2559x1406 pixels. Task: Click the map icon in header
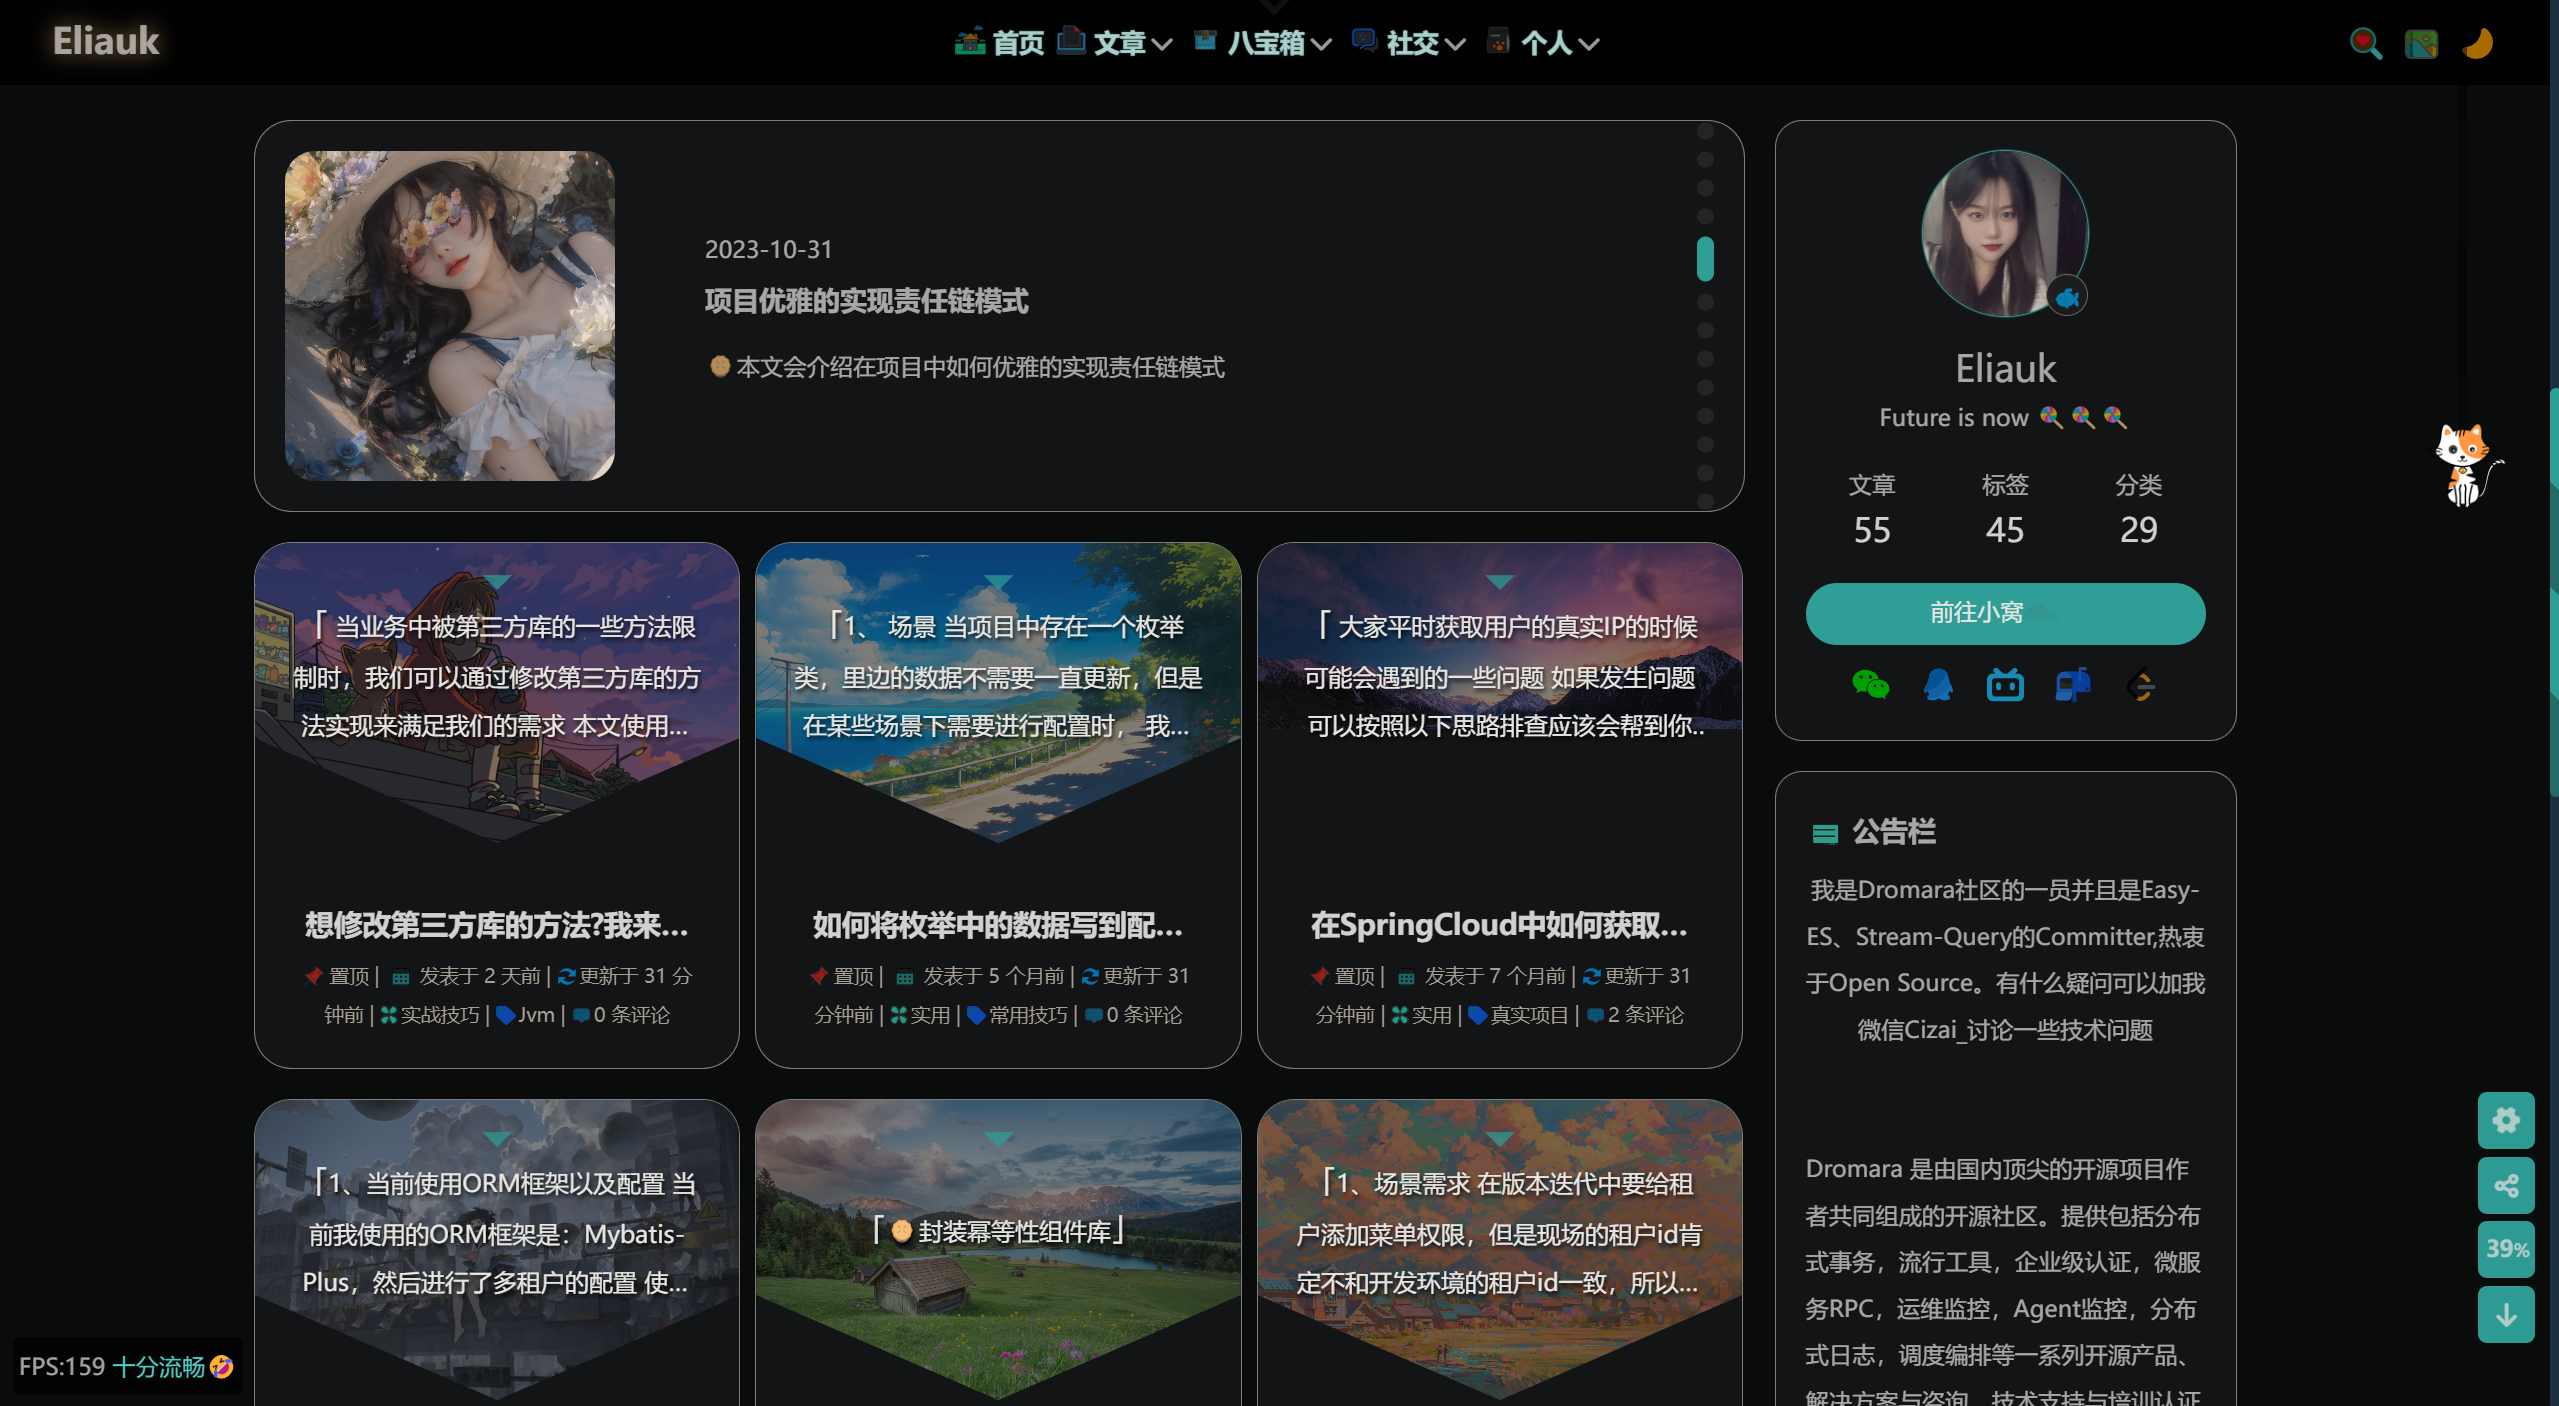click(2421, 43)
